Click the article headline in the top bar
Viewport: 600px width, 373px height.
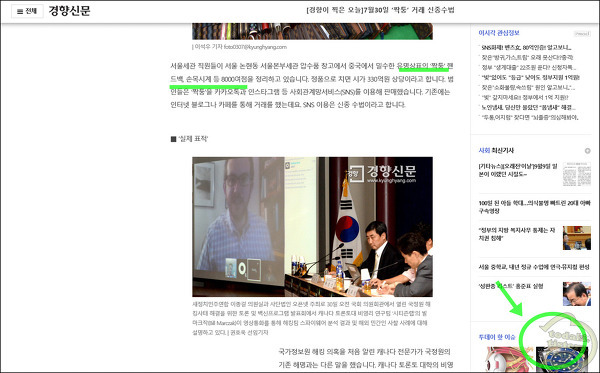[x=380, y=10]
